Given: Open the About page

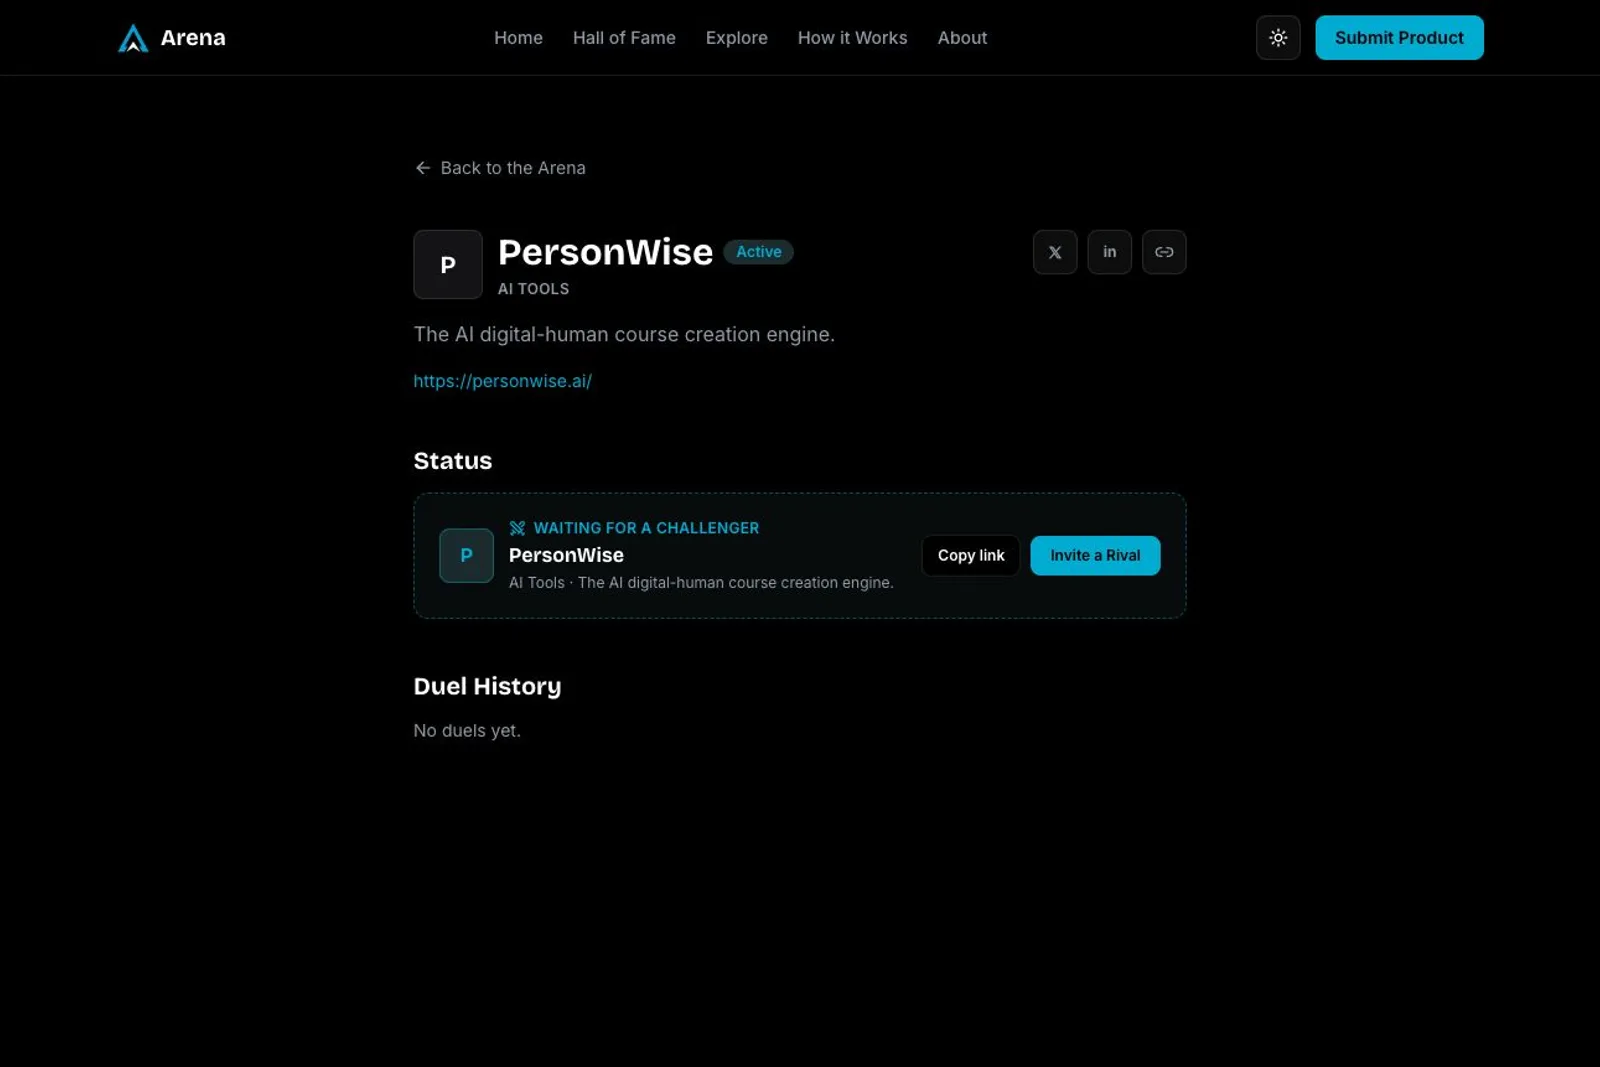Looking at the screenshot, I should click(962, 38).
